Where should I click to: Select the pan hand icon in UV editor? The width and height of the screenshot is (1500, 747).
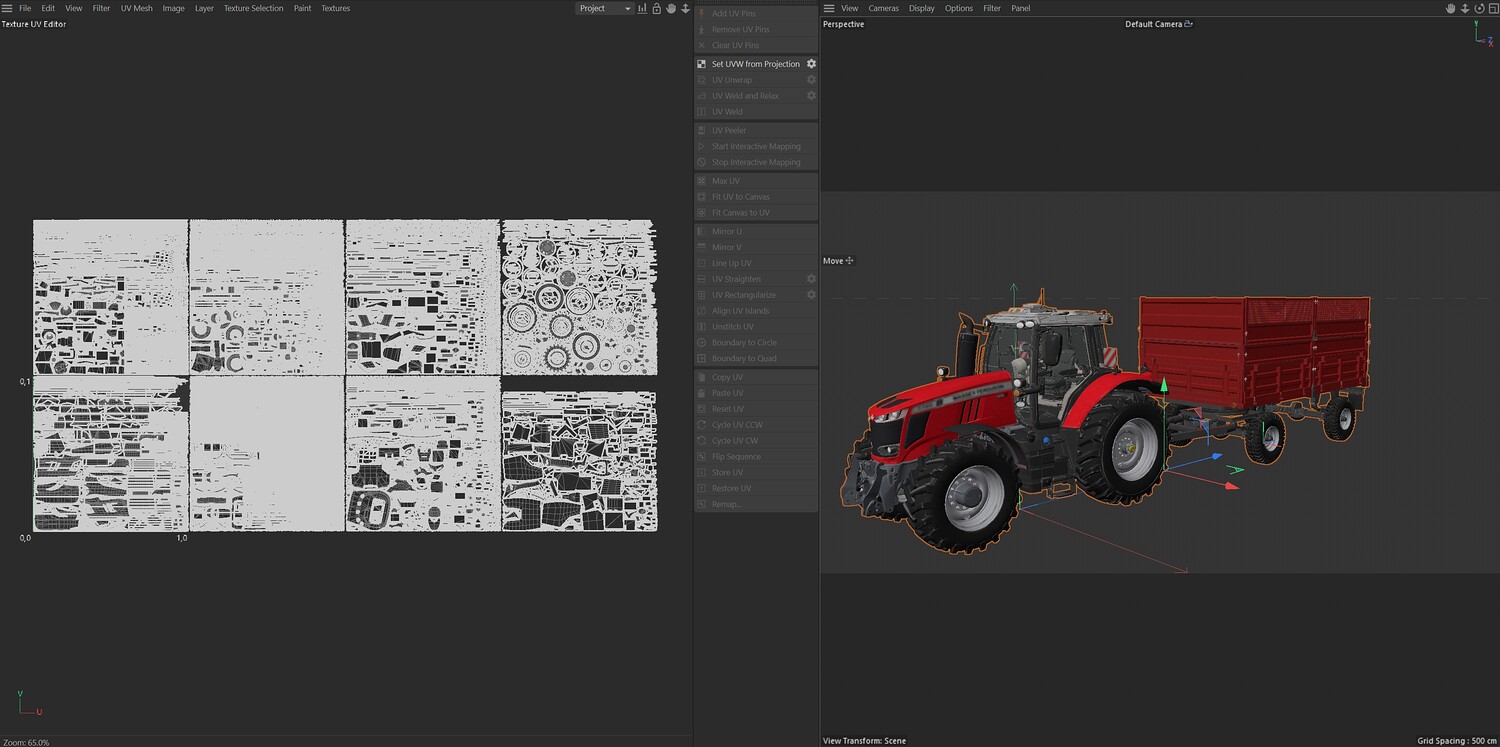[671, 8]
